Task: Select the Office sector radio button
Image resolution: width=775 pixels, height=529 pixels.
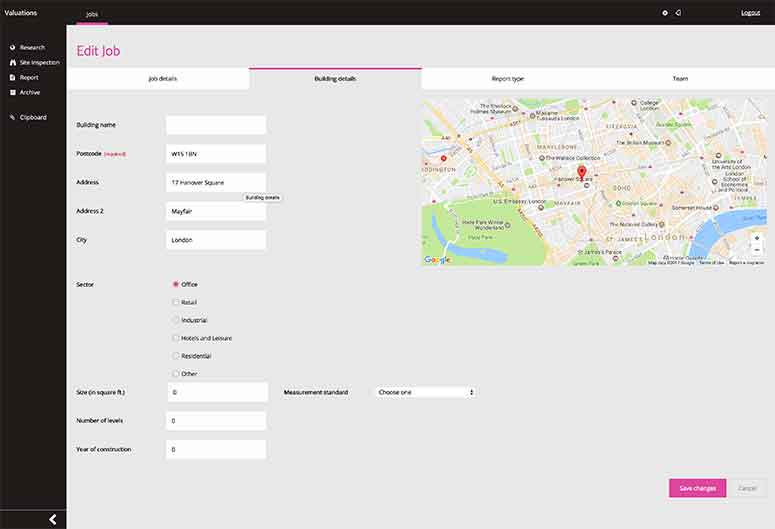Action: click(x=175, y=284)
